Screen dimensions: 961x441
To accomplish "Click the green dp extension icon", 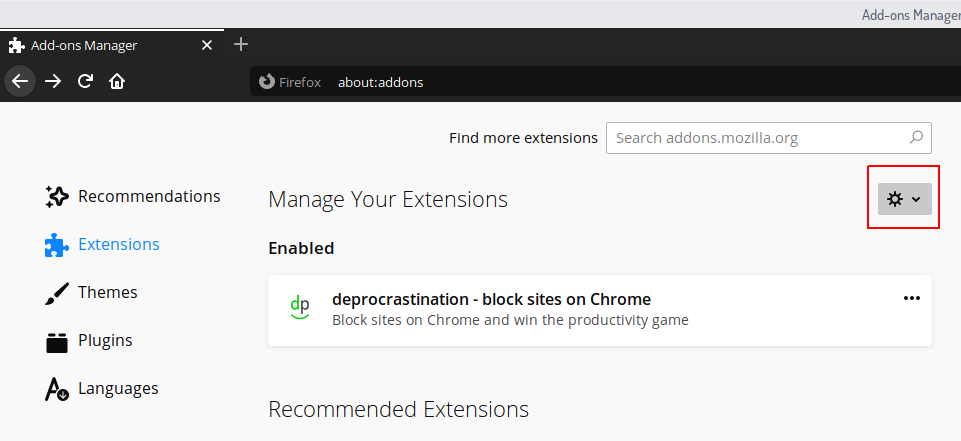I will (299, 308).
